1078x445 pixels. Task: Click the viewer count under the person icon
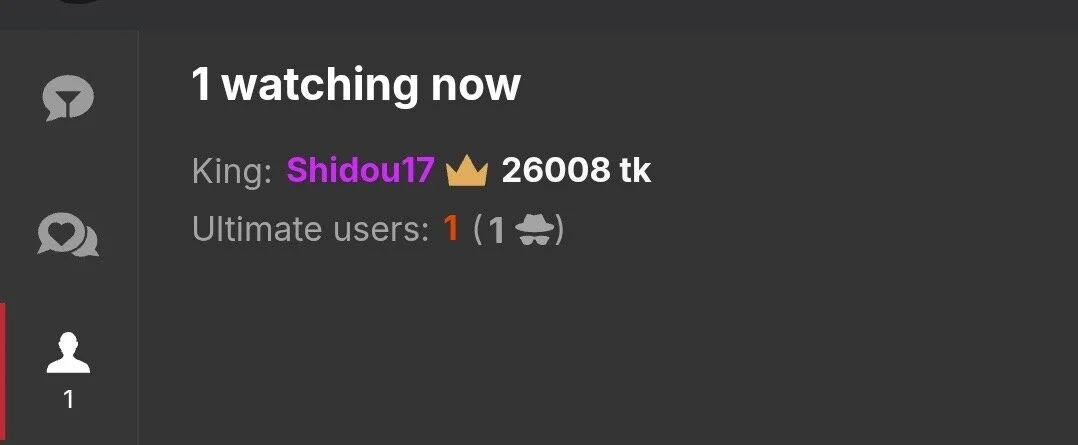(x=68, y=400)
